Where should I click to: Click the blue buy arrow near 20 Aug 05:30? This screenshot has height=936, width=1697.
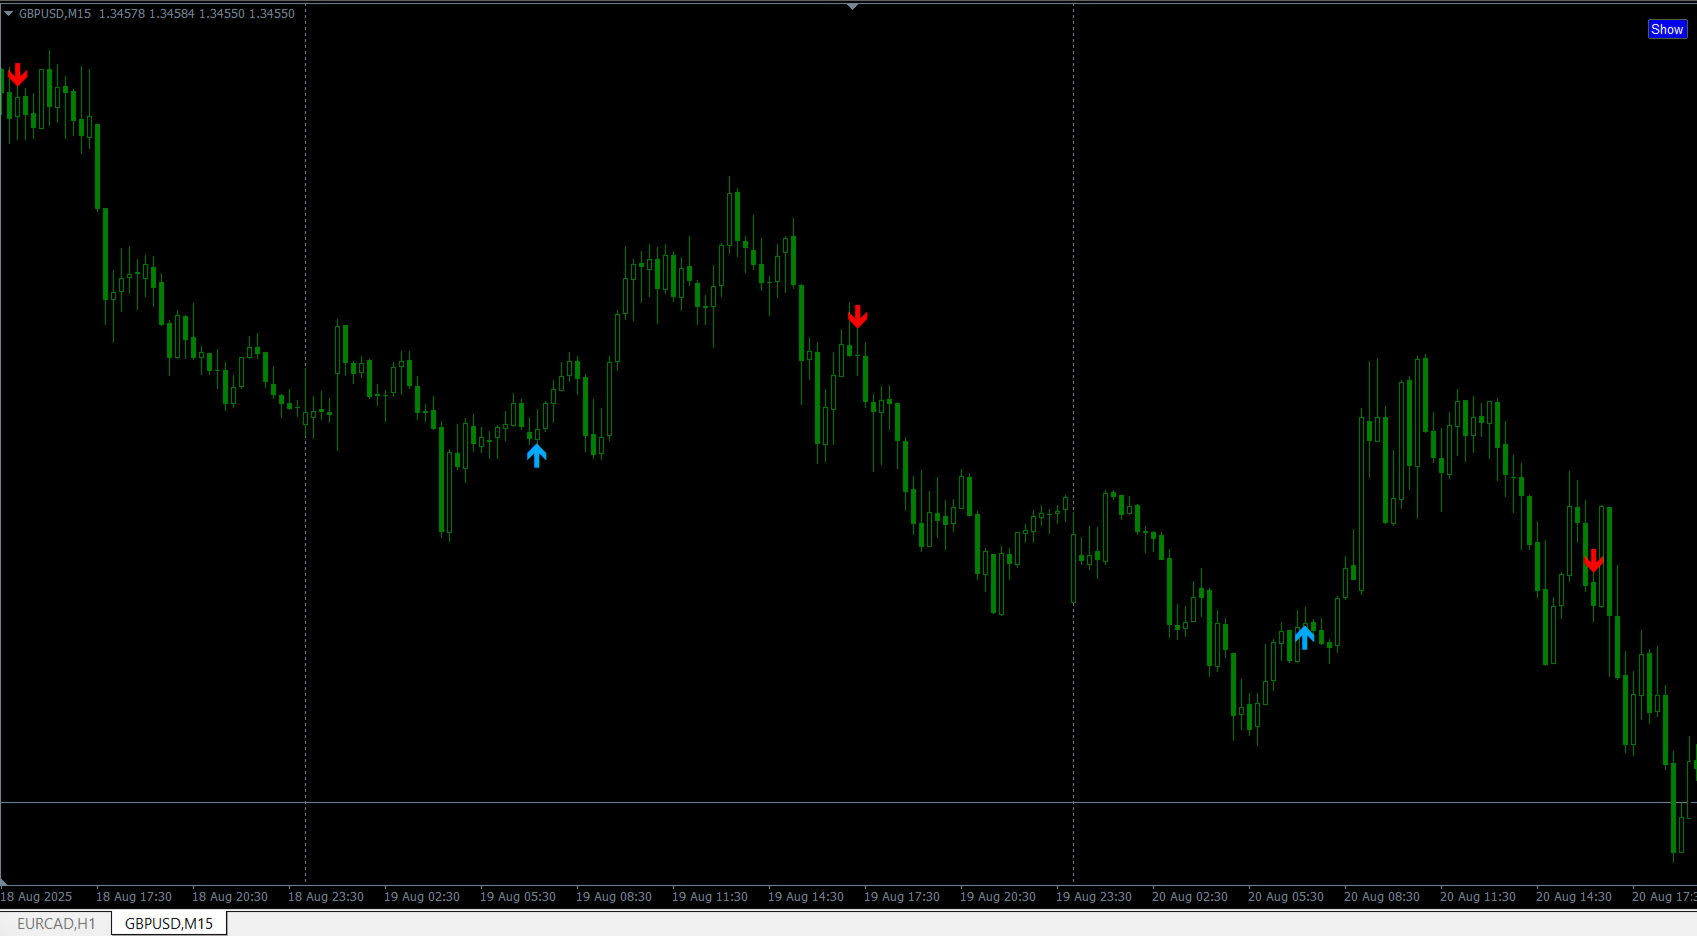1304,637
